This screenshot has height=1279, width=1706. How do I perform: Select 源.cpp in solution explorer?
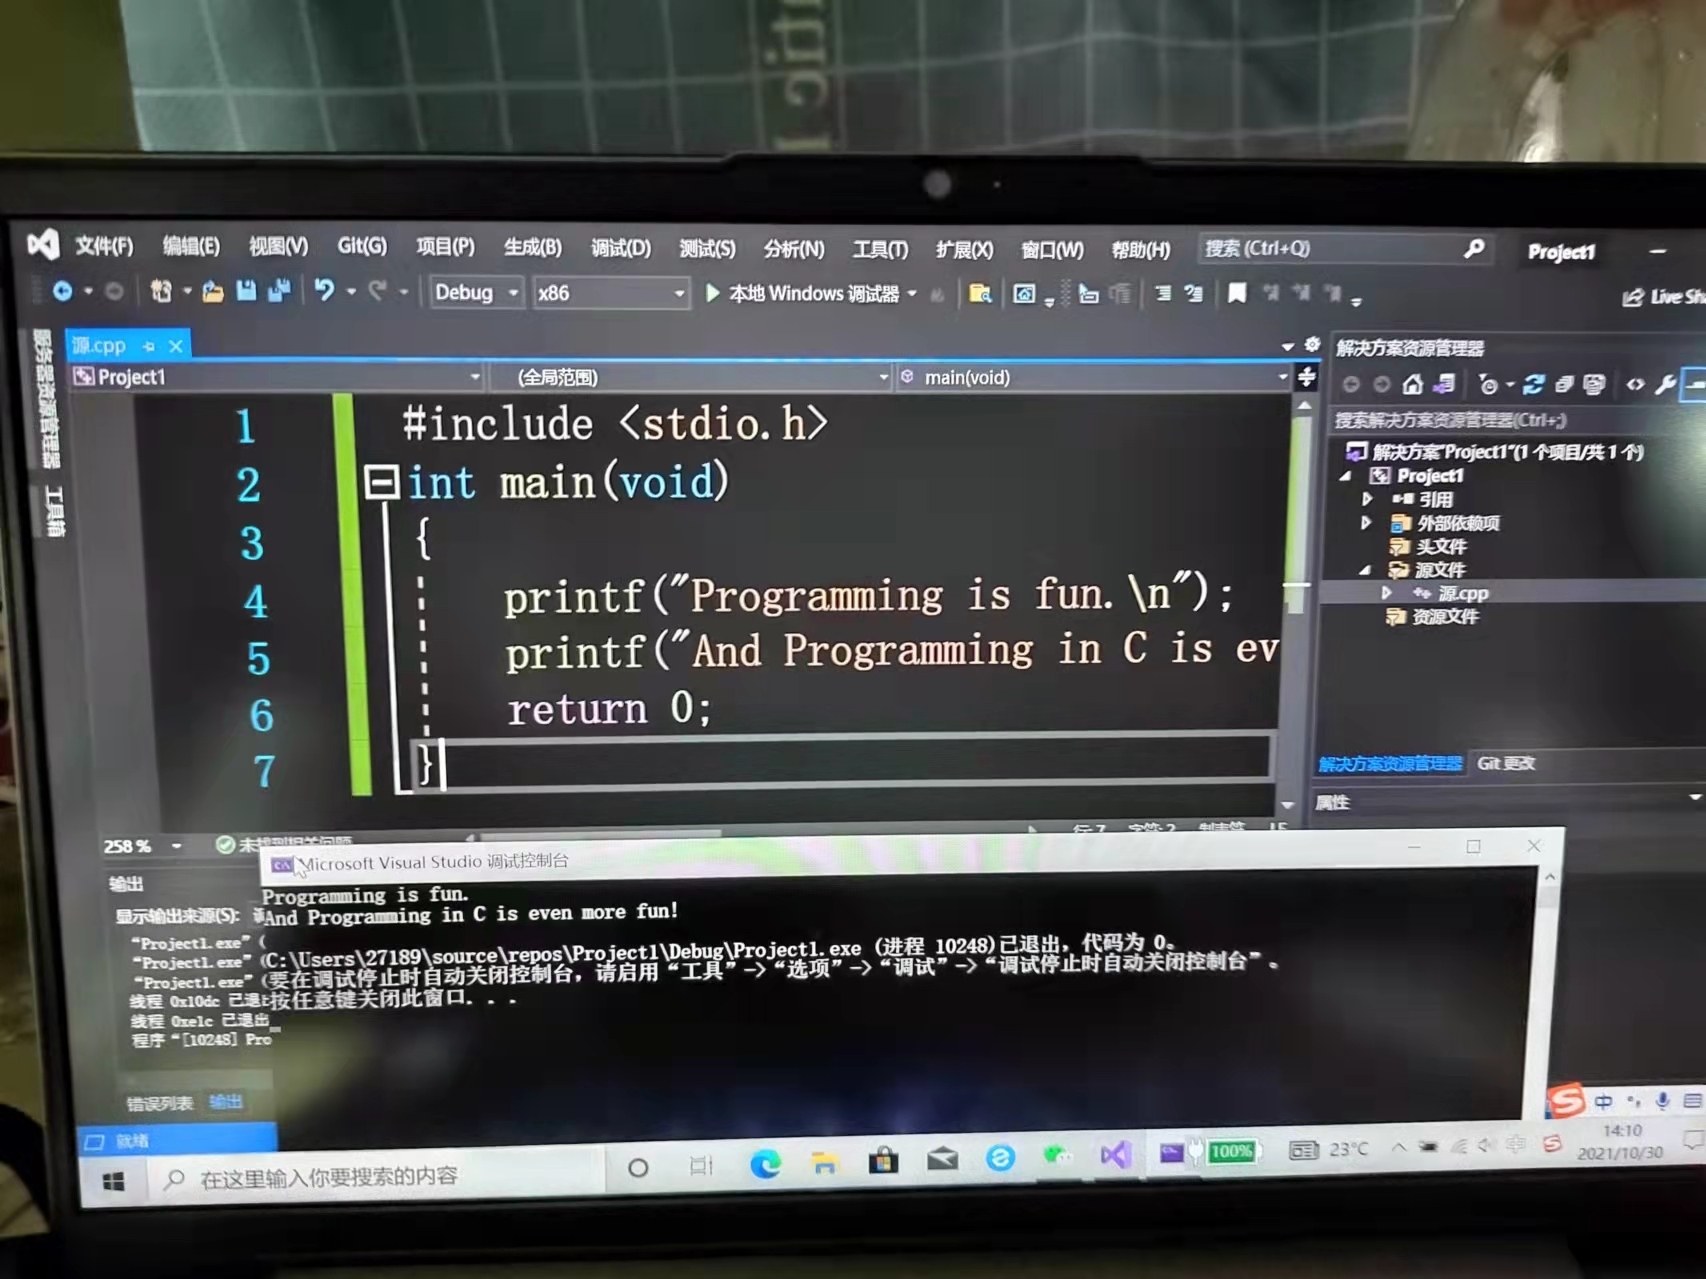click(x=1463, y=593)
